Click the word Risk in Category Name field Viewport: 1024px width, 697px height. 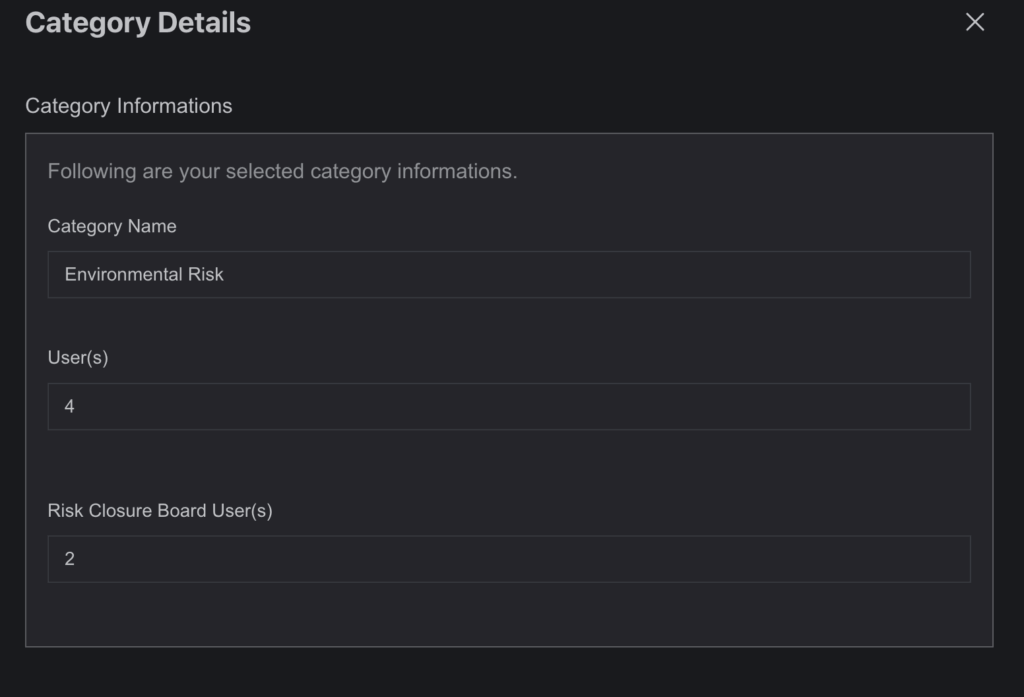(x=206, y=274)
